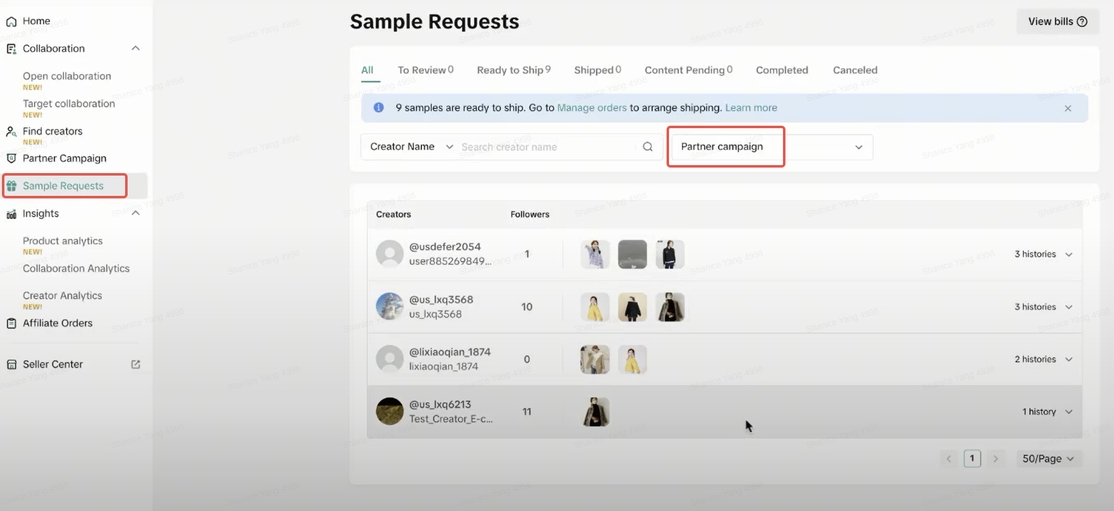
Task: Click the Partner Campaign shield icon
Action: click(11, 159)
